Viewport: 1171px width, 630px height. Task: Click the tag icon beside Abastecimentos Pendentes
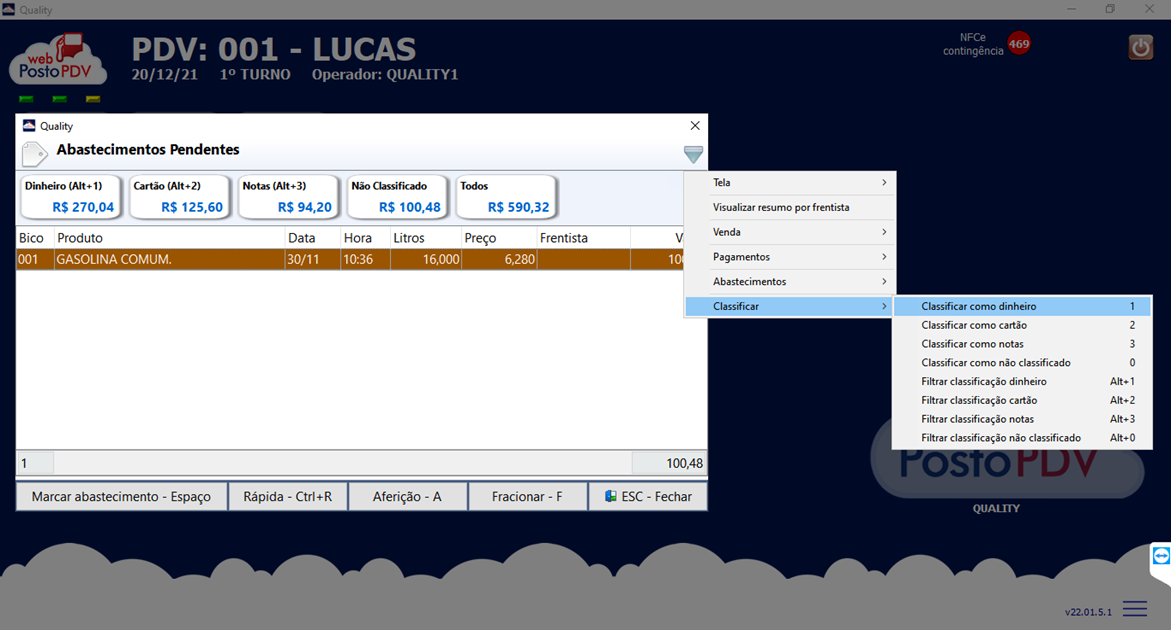35,153
